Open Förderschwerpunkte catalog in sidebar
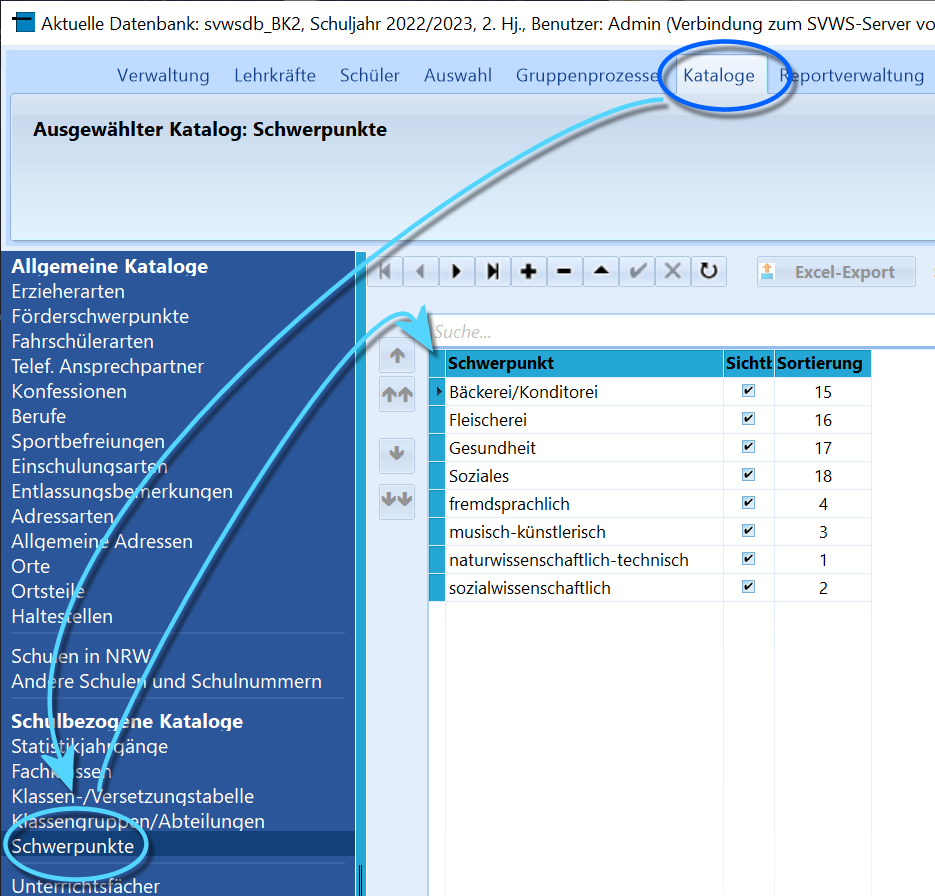 pos(100,317)
